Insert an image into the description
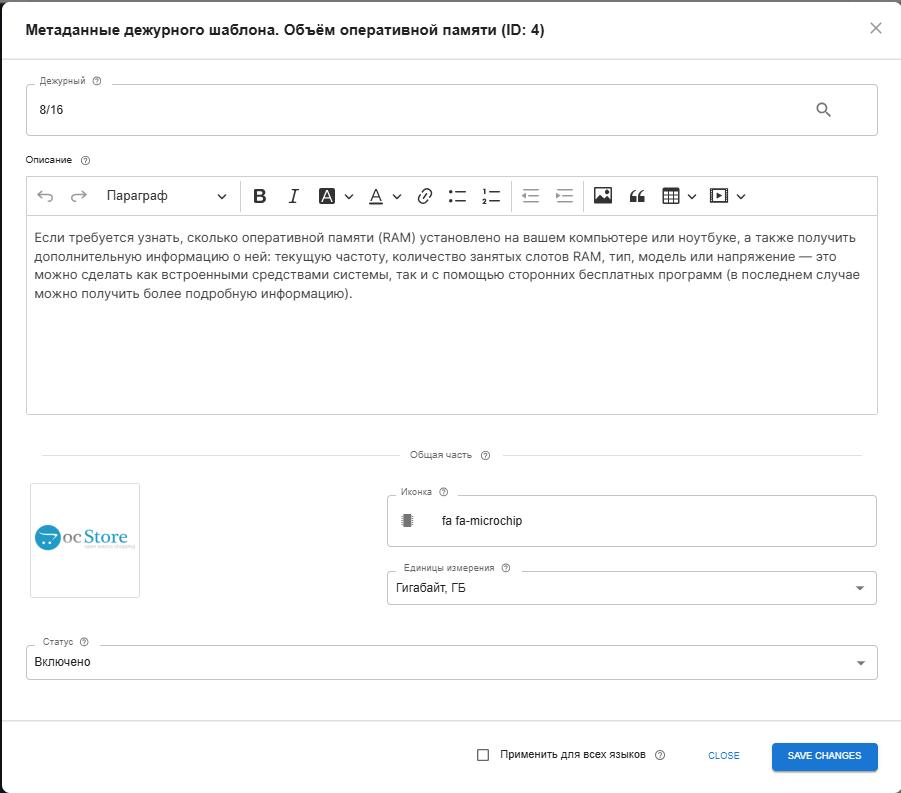Screen dimensions: 901x793 click(x=602, y=196)
